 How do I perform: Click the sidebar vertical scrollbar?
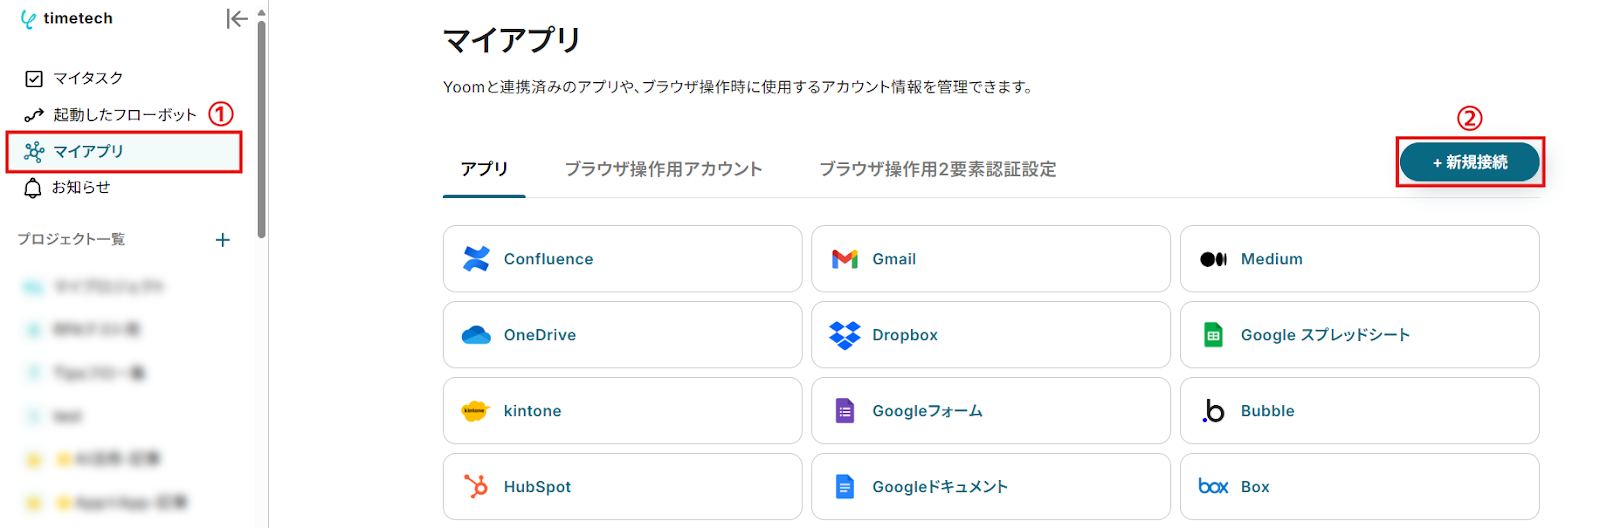(x=261, y=130)
